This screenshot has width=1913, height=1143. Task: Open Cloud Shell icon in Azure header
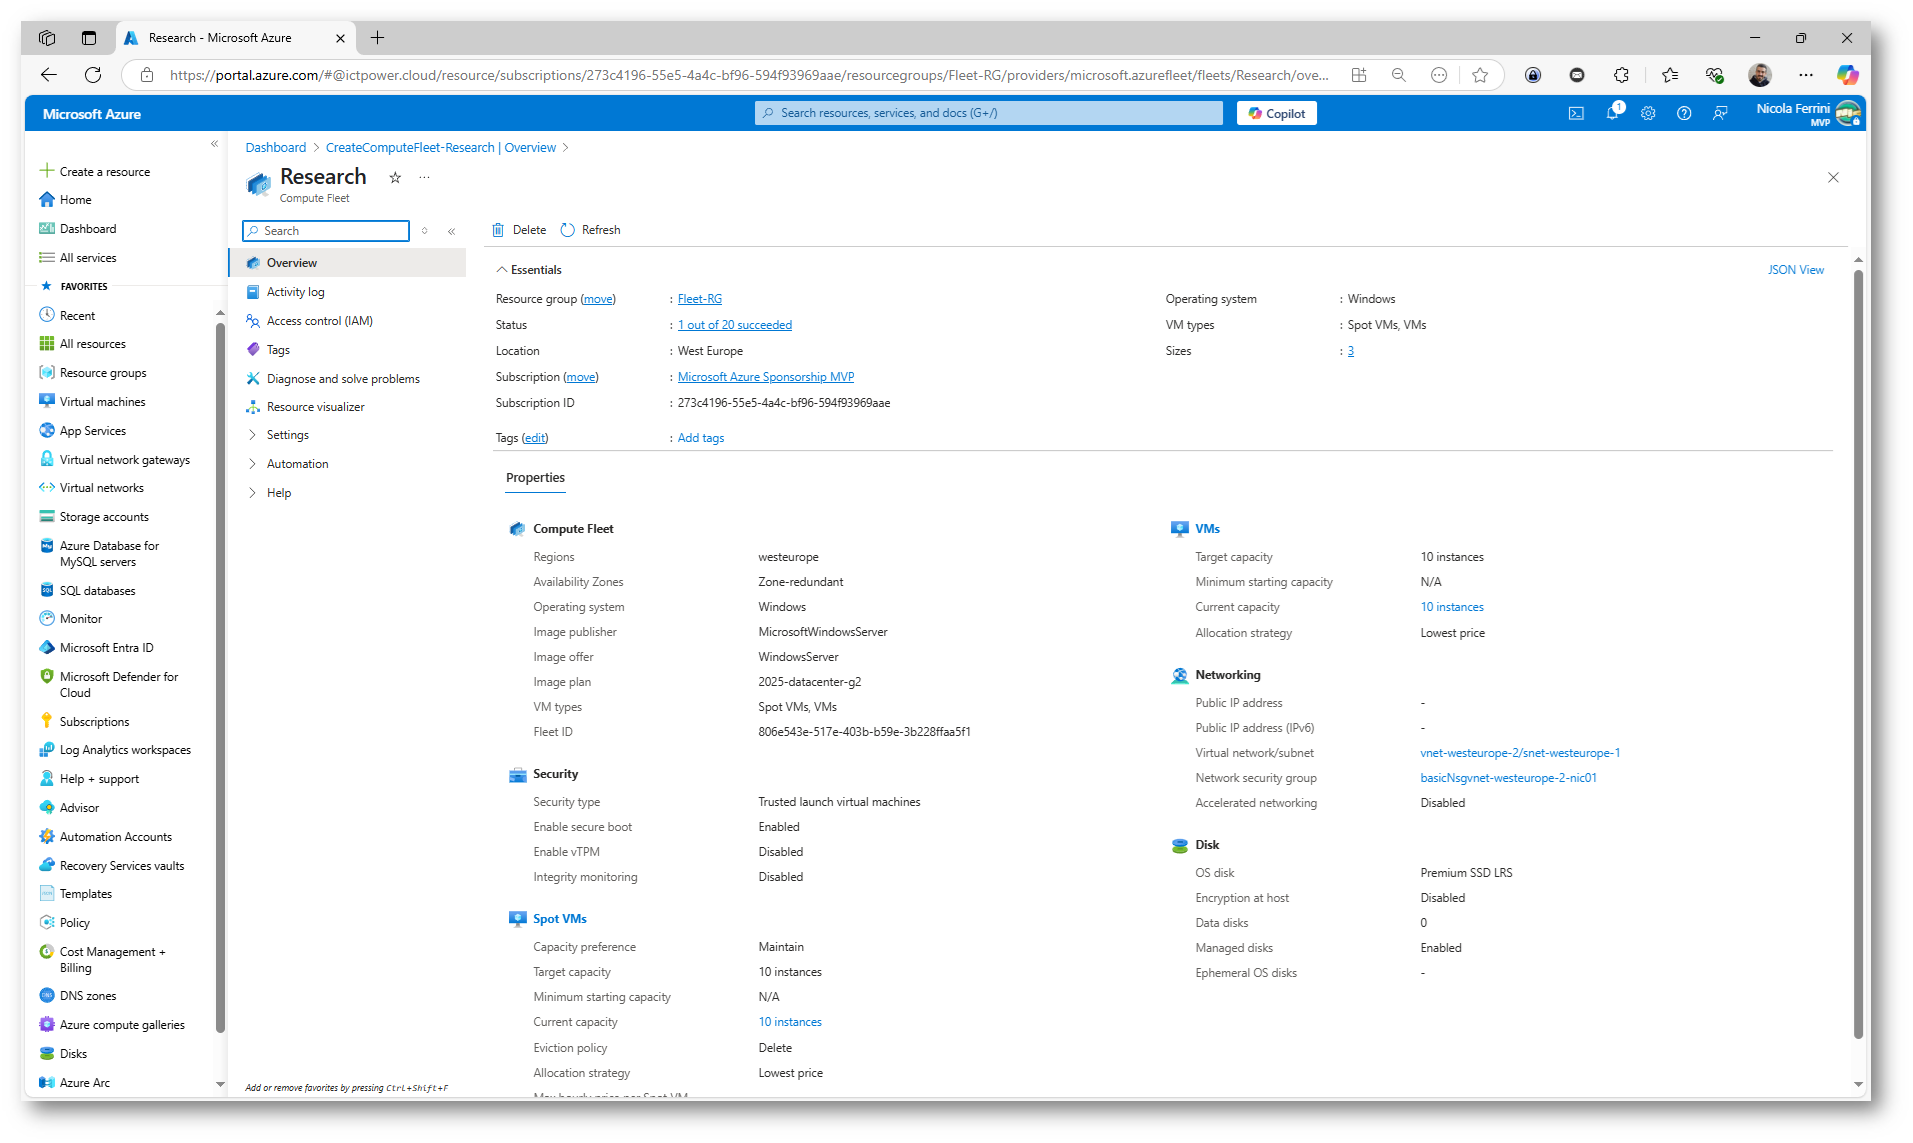(x=1576, y=114)
